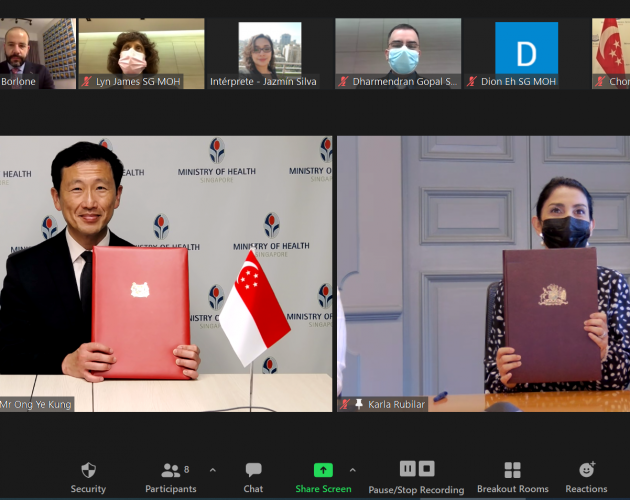
Task: Click muted mic icon on Karla Rubilar label
Action: (345, 404)
